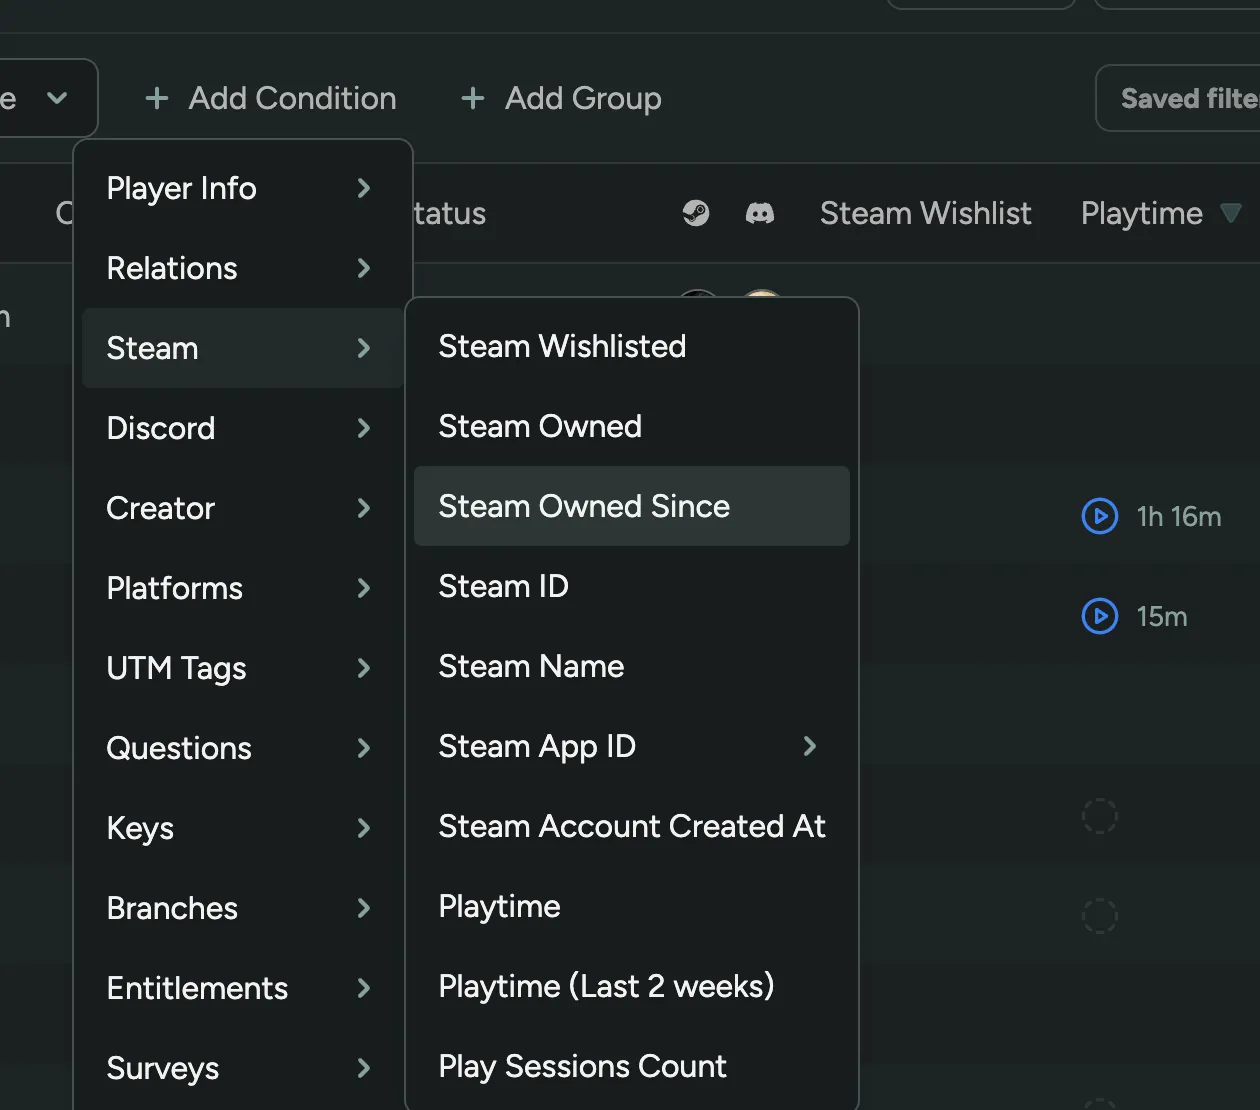Expand the Relations category chevron

click(x=362, y=268)
